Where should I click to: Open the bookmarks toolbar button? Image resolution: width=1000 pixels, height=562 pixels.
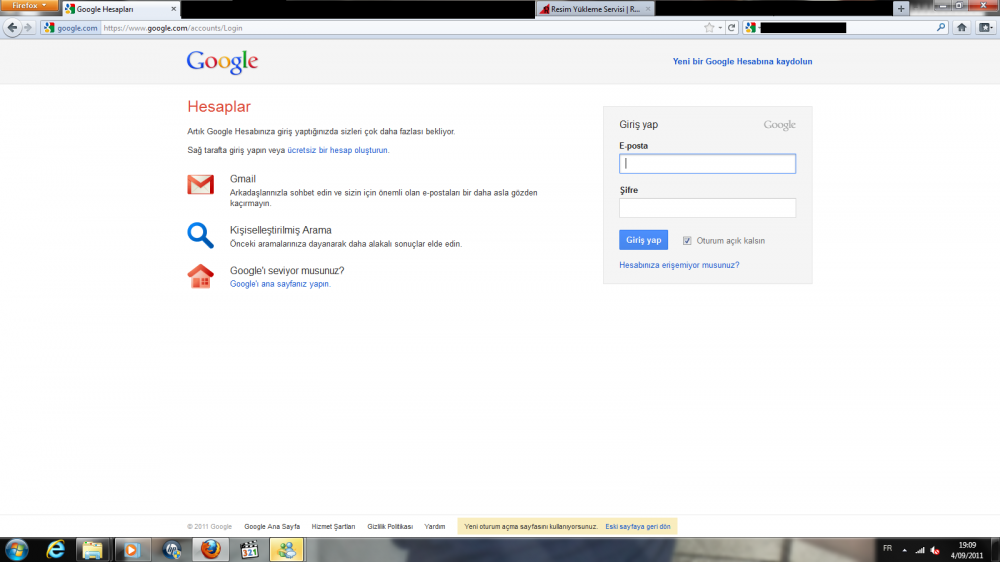(x=985, y=27)
